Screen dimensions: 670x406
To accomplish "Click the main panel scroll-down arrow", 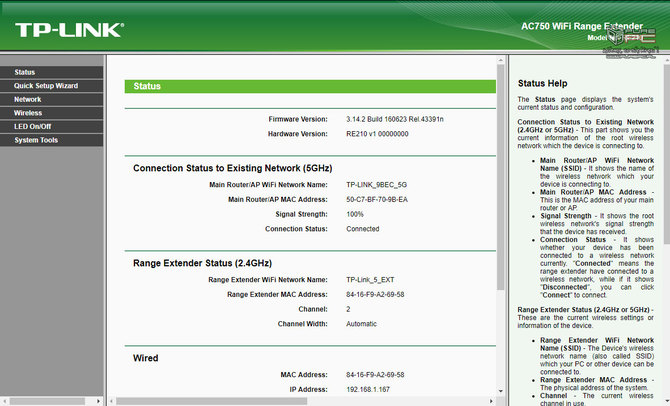I will coord(501,391).
